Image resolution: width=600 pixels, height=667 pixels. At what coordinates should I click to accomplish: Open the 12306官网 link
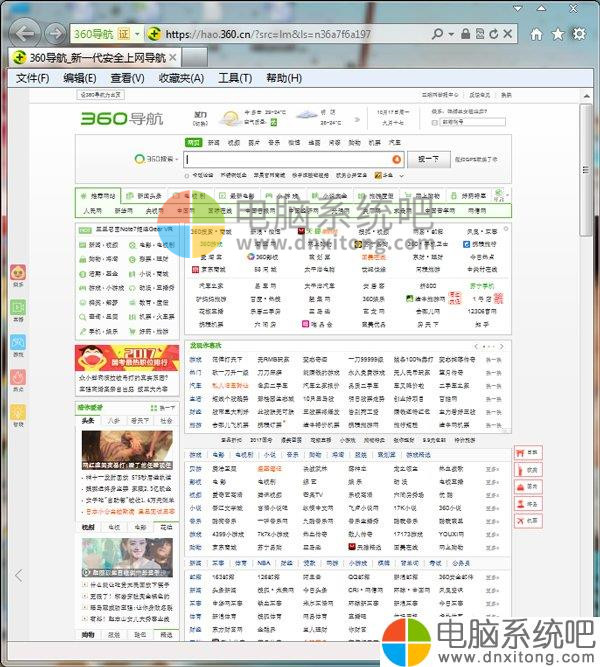(482, 312)
